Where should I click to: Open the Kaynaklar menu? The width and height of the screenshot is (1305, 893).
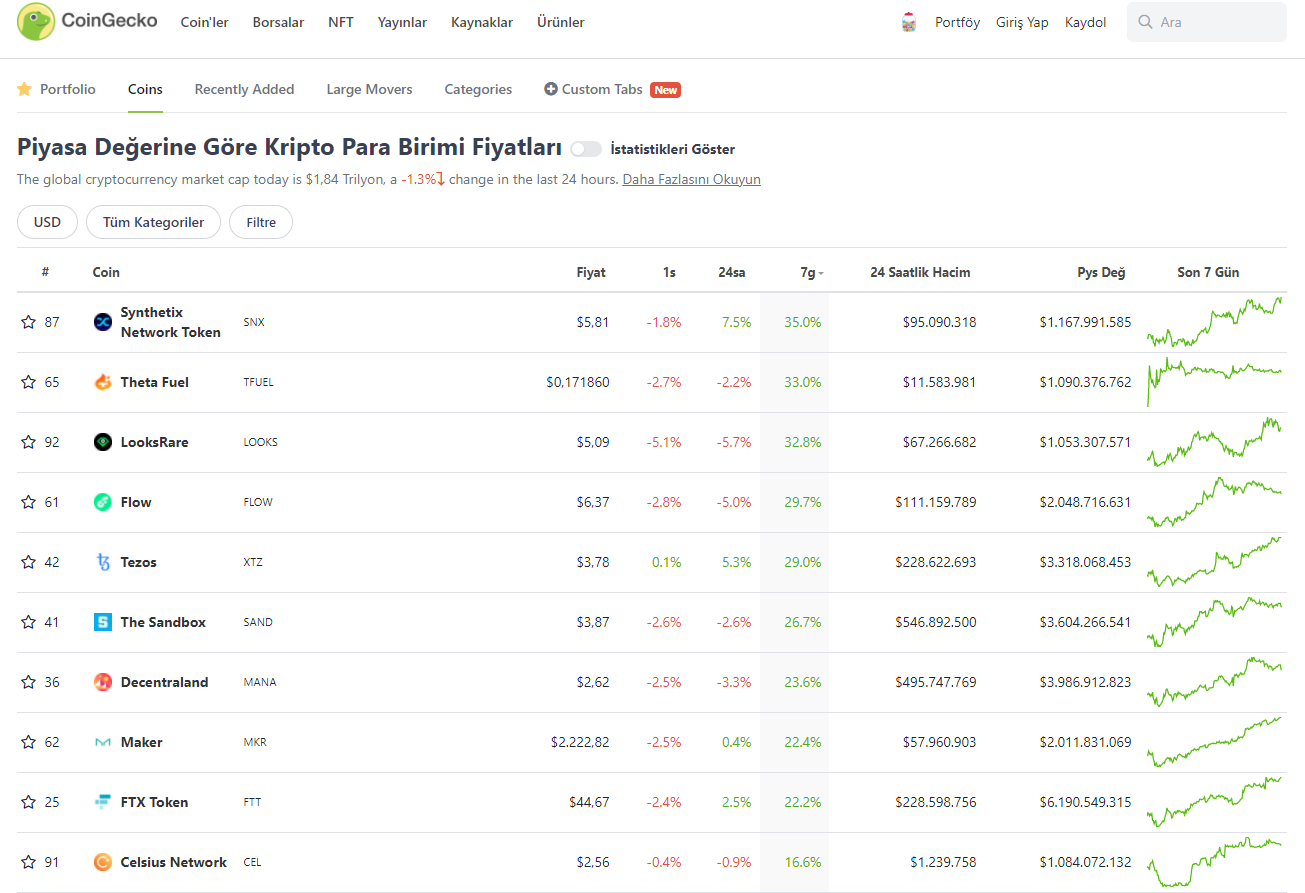click(482, 22)
